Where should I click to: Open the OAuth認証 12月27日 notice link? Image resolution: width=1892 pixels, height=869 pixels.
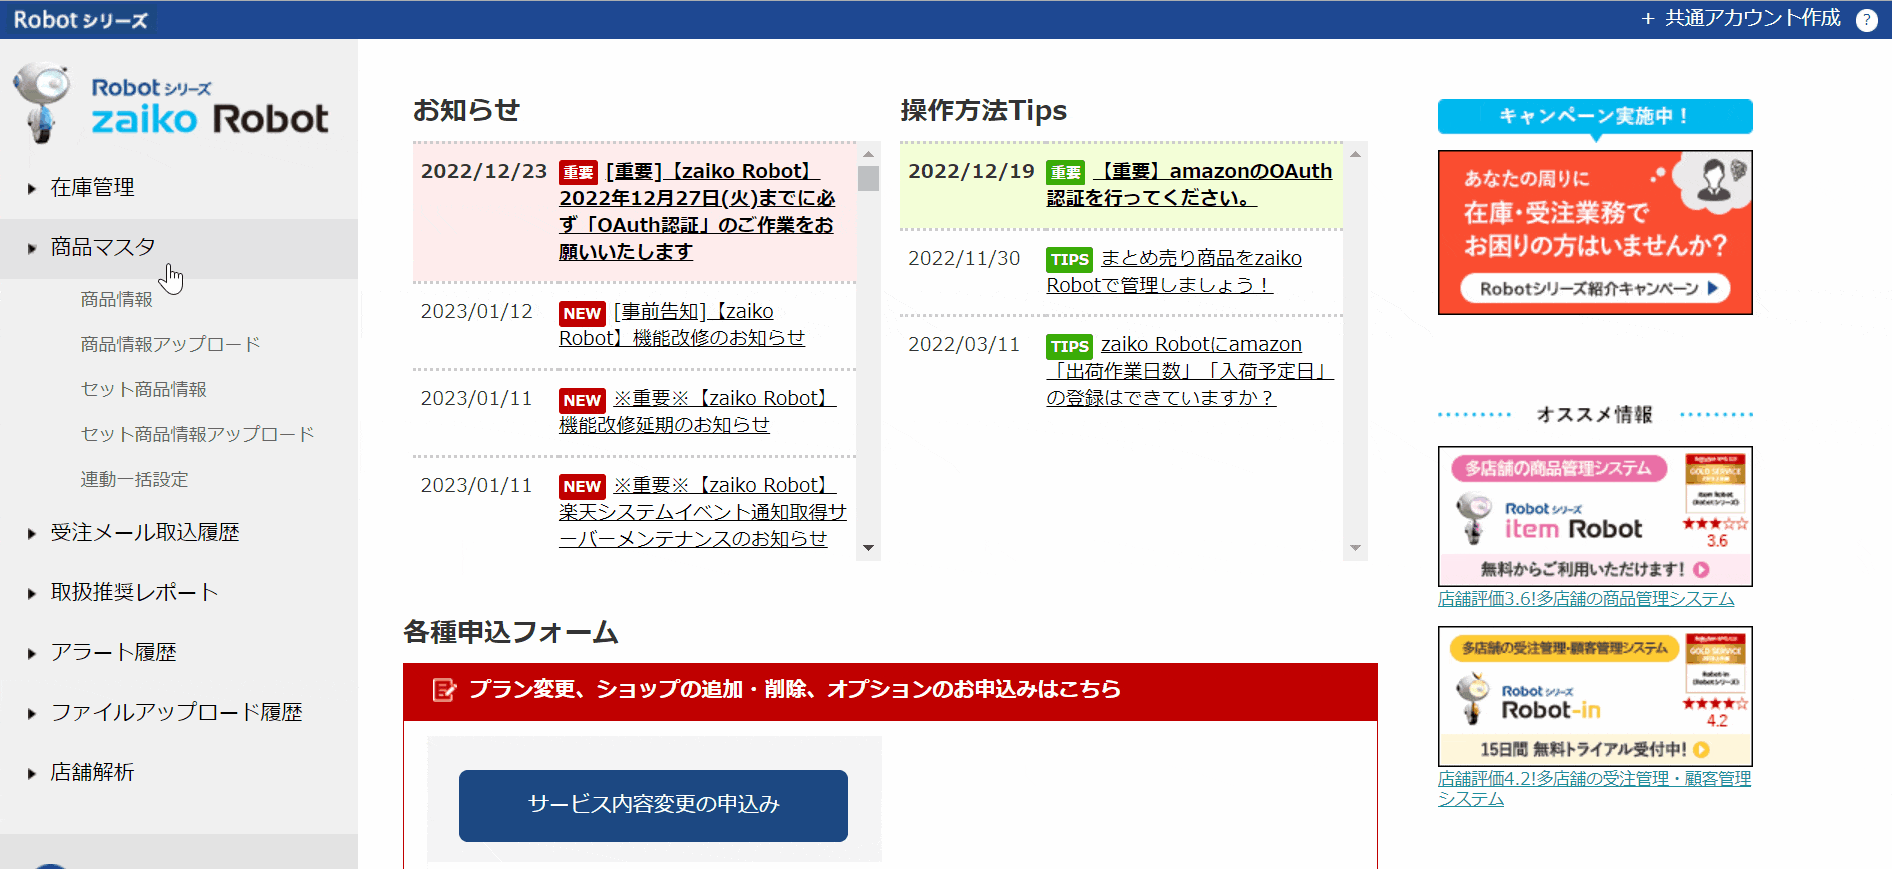697,211
